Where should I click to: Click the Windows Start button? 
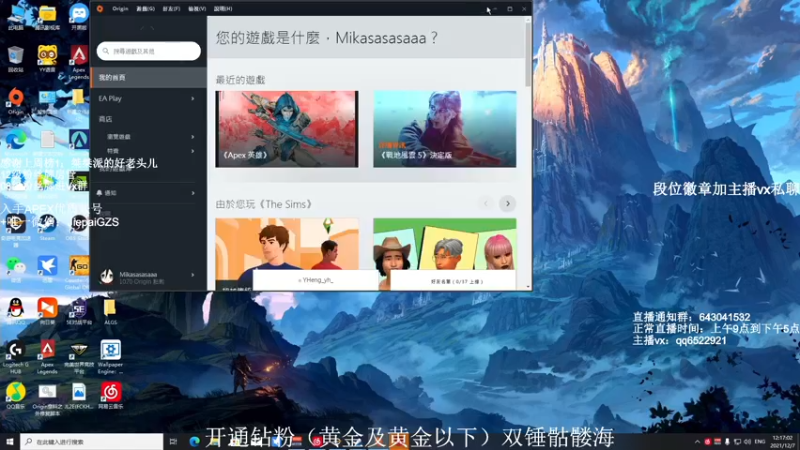click(10, 441)
